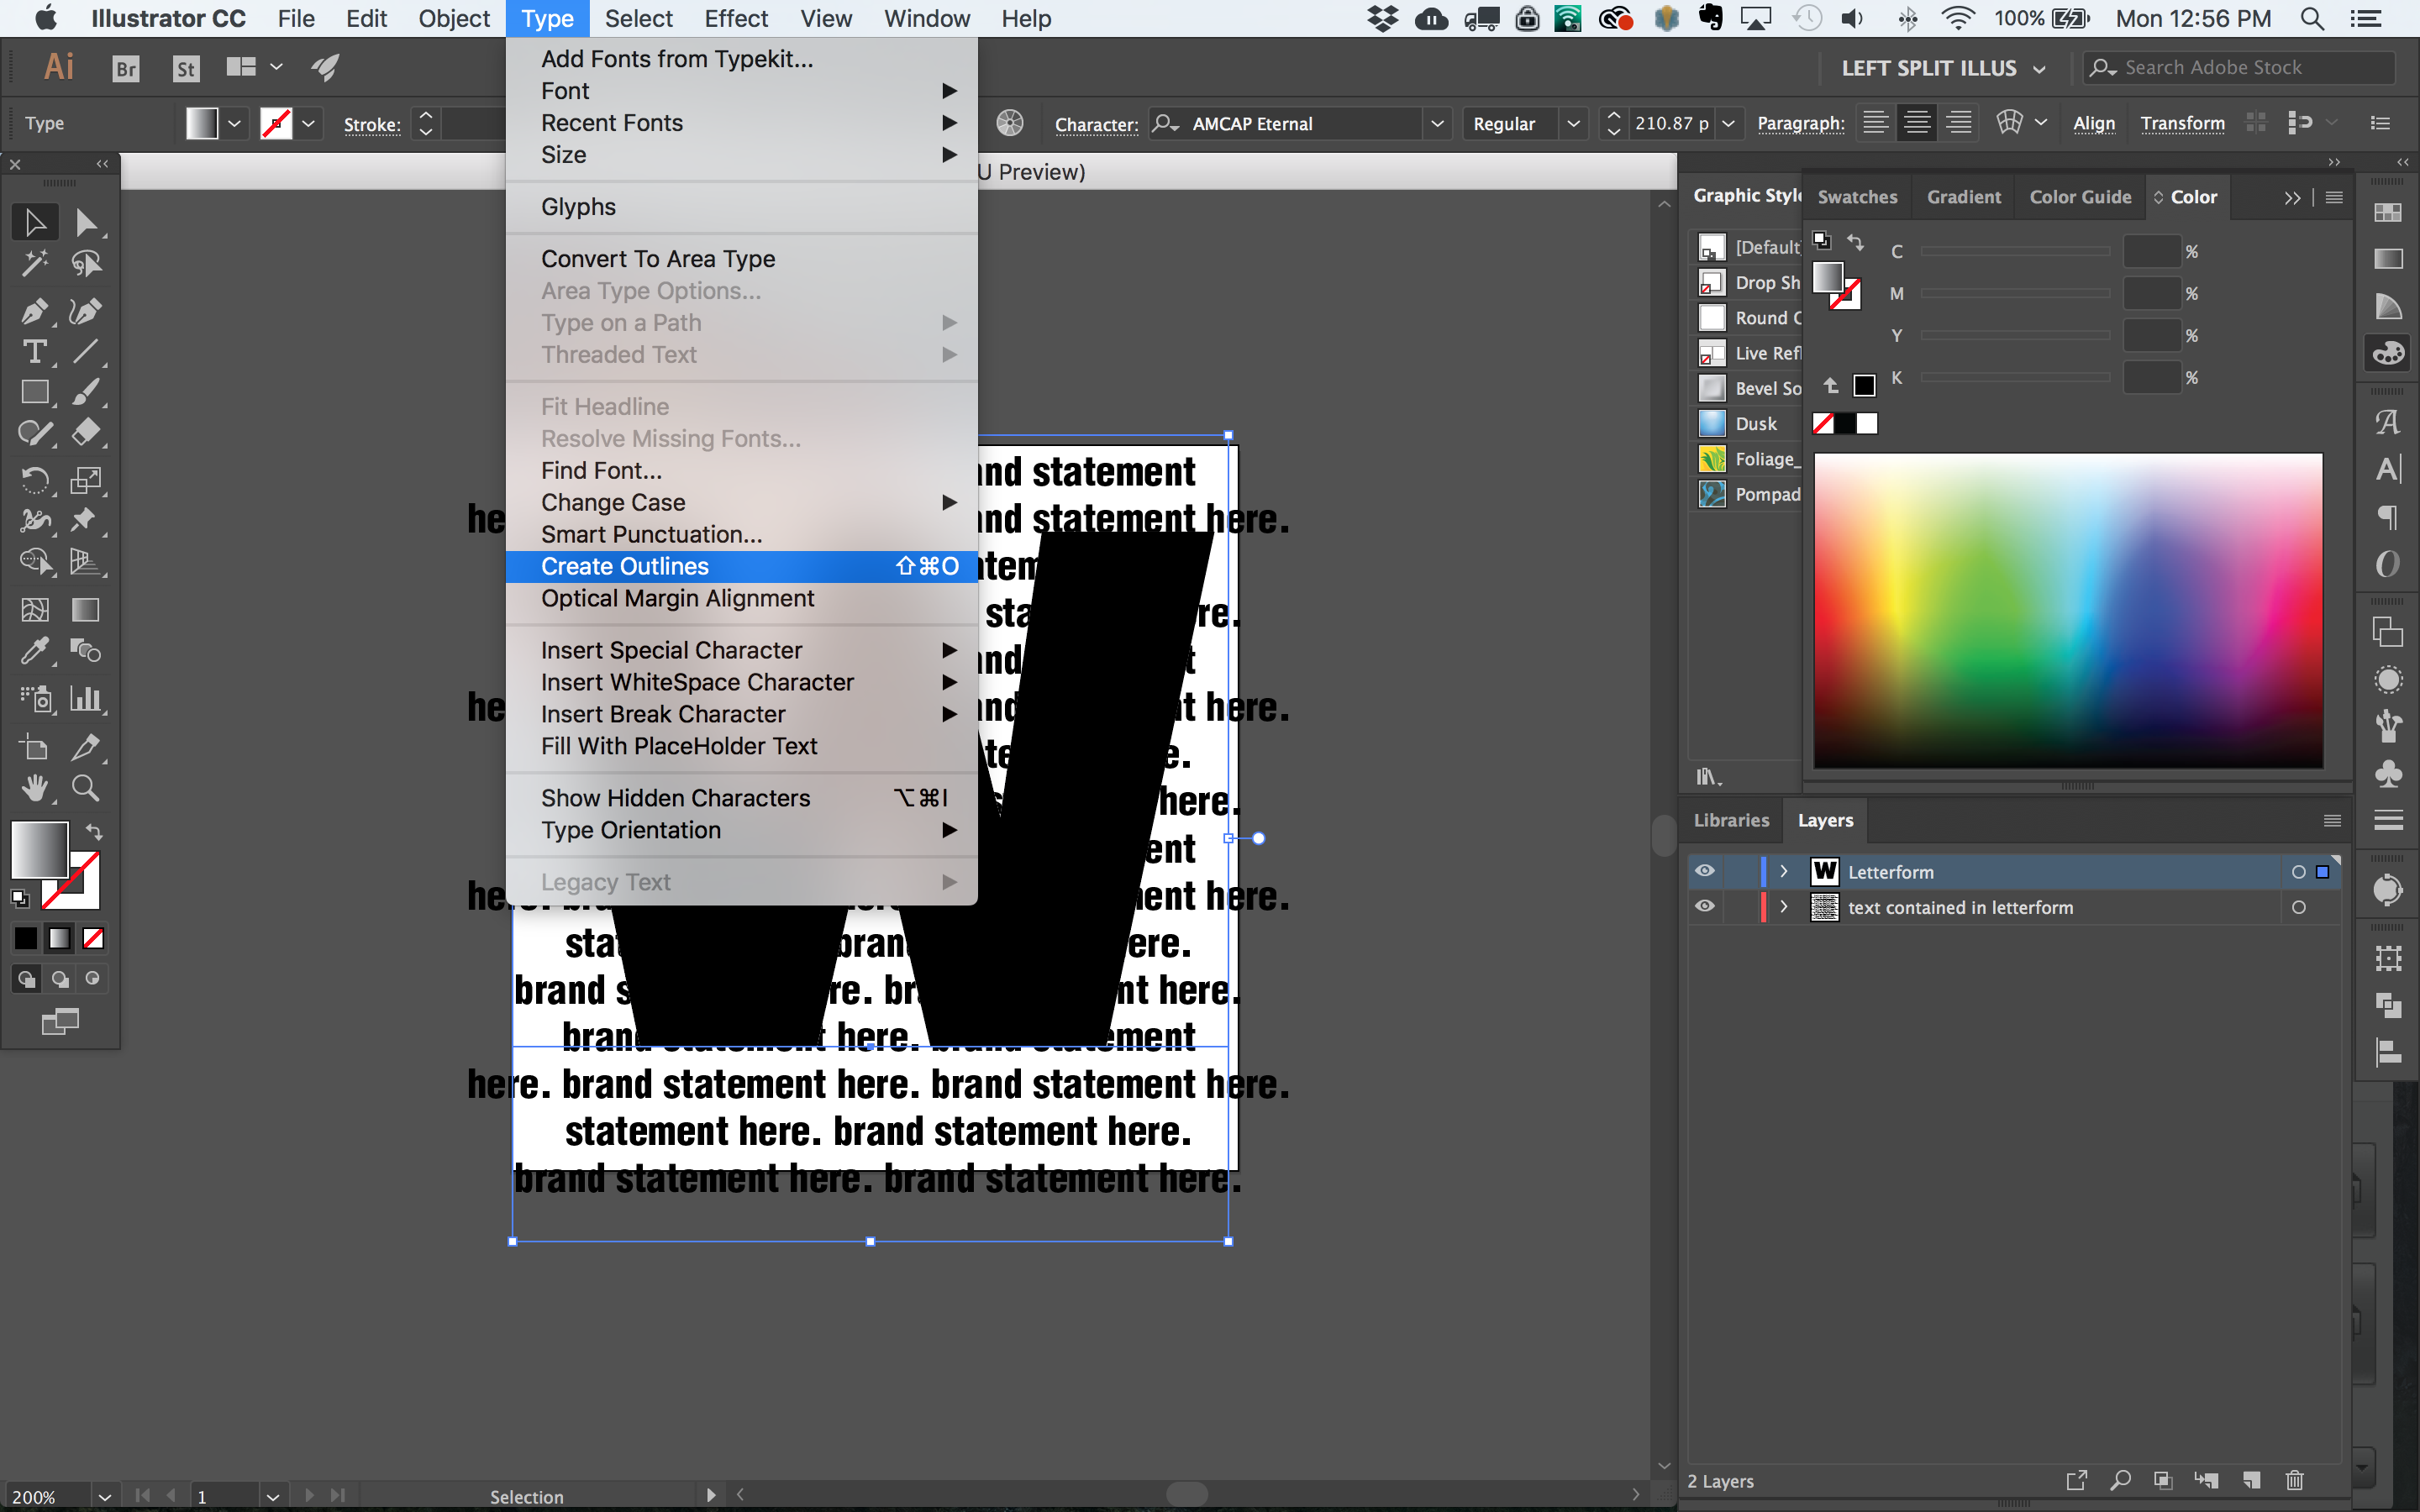Expand the Letterform layer group
This screenshot has width=2420, height=1512.
1784,871
